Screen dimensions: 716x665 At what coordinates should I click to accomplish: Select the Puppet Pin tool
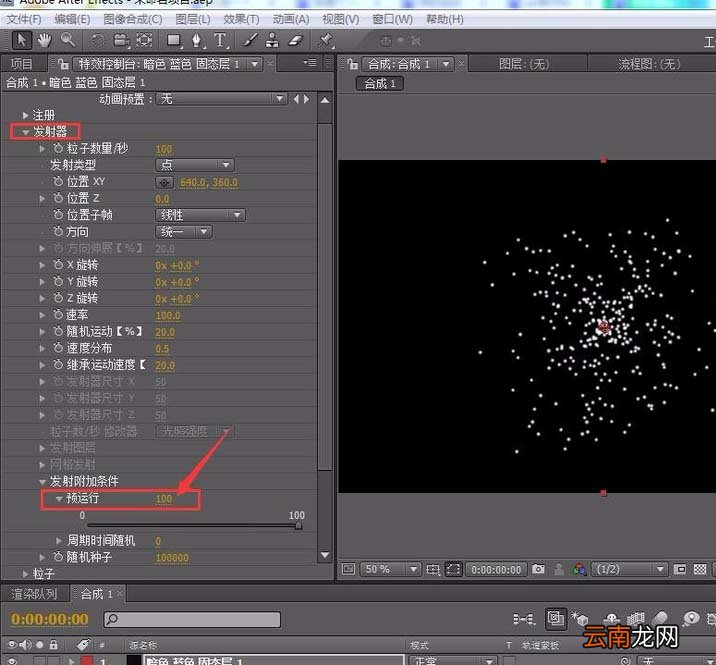pyautogui.click(x=325, y=40)
